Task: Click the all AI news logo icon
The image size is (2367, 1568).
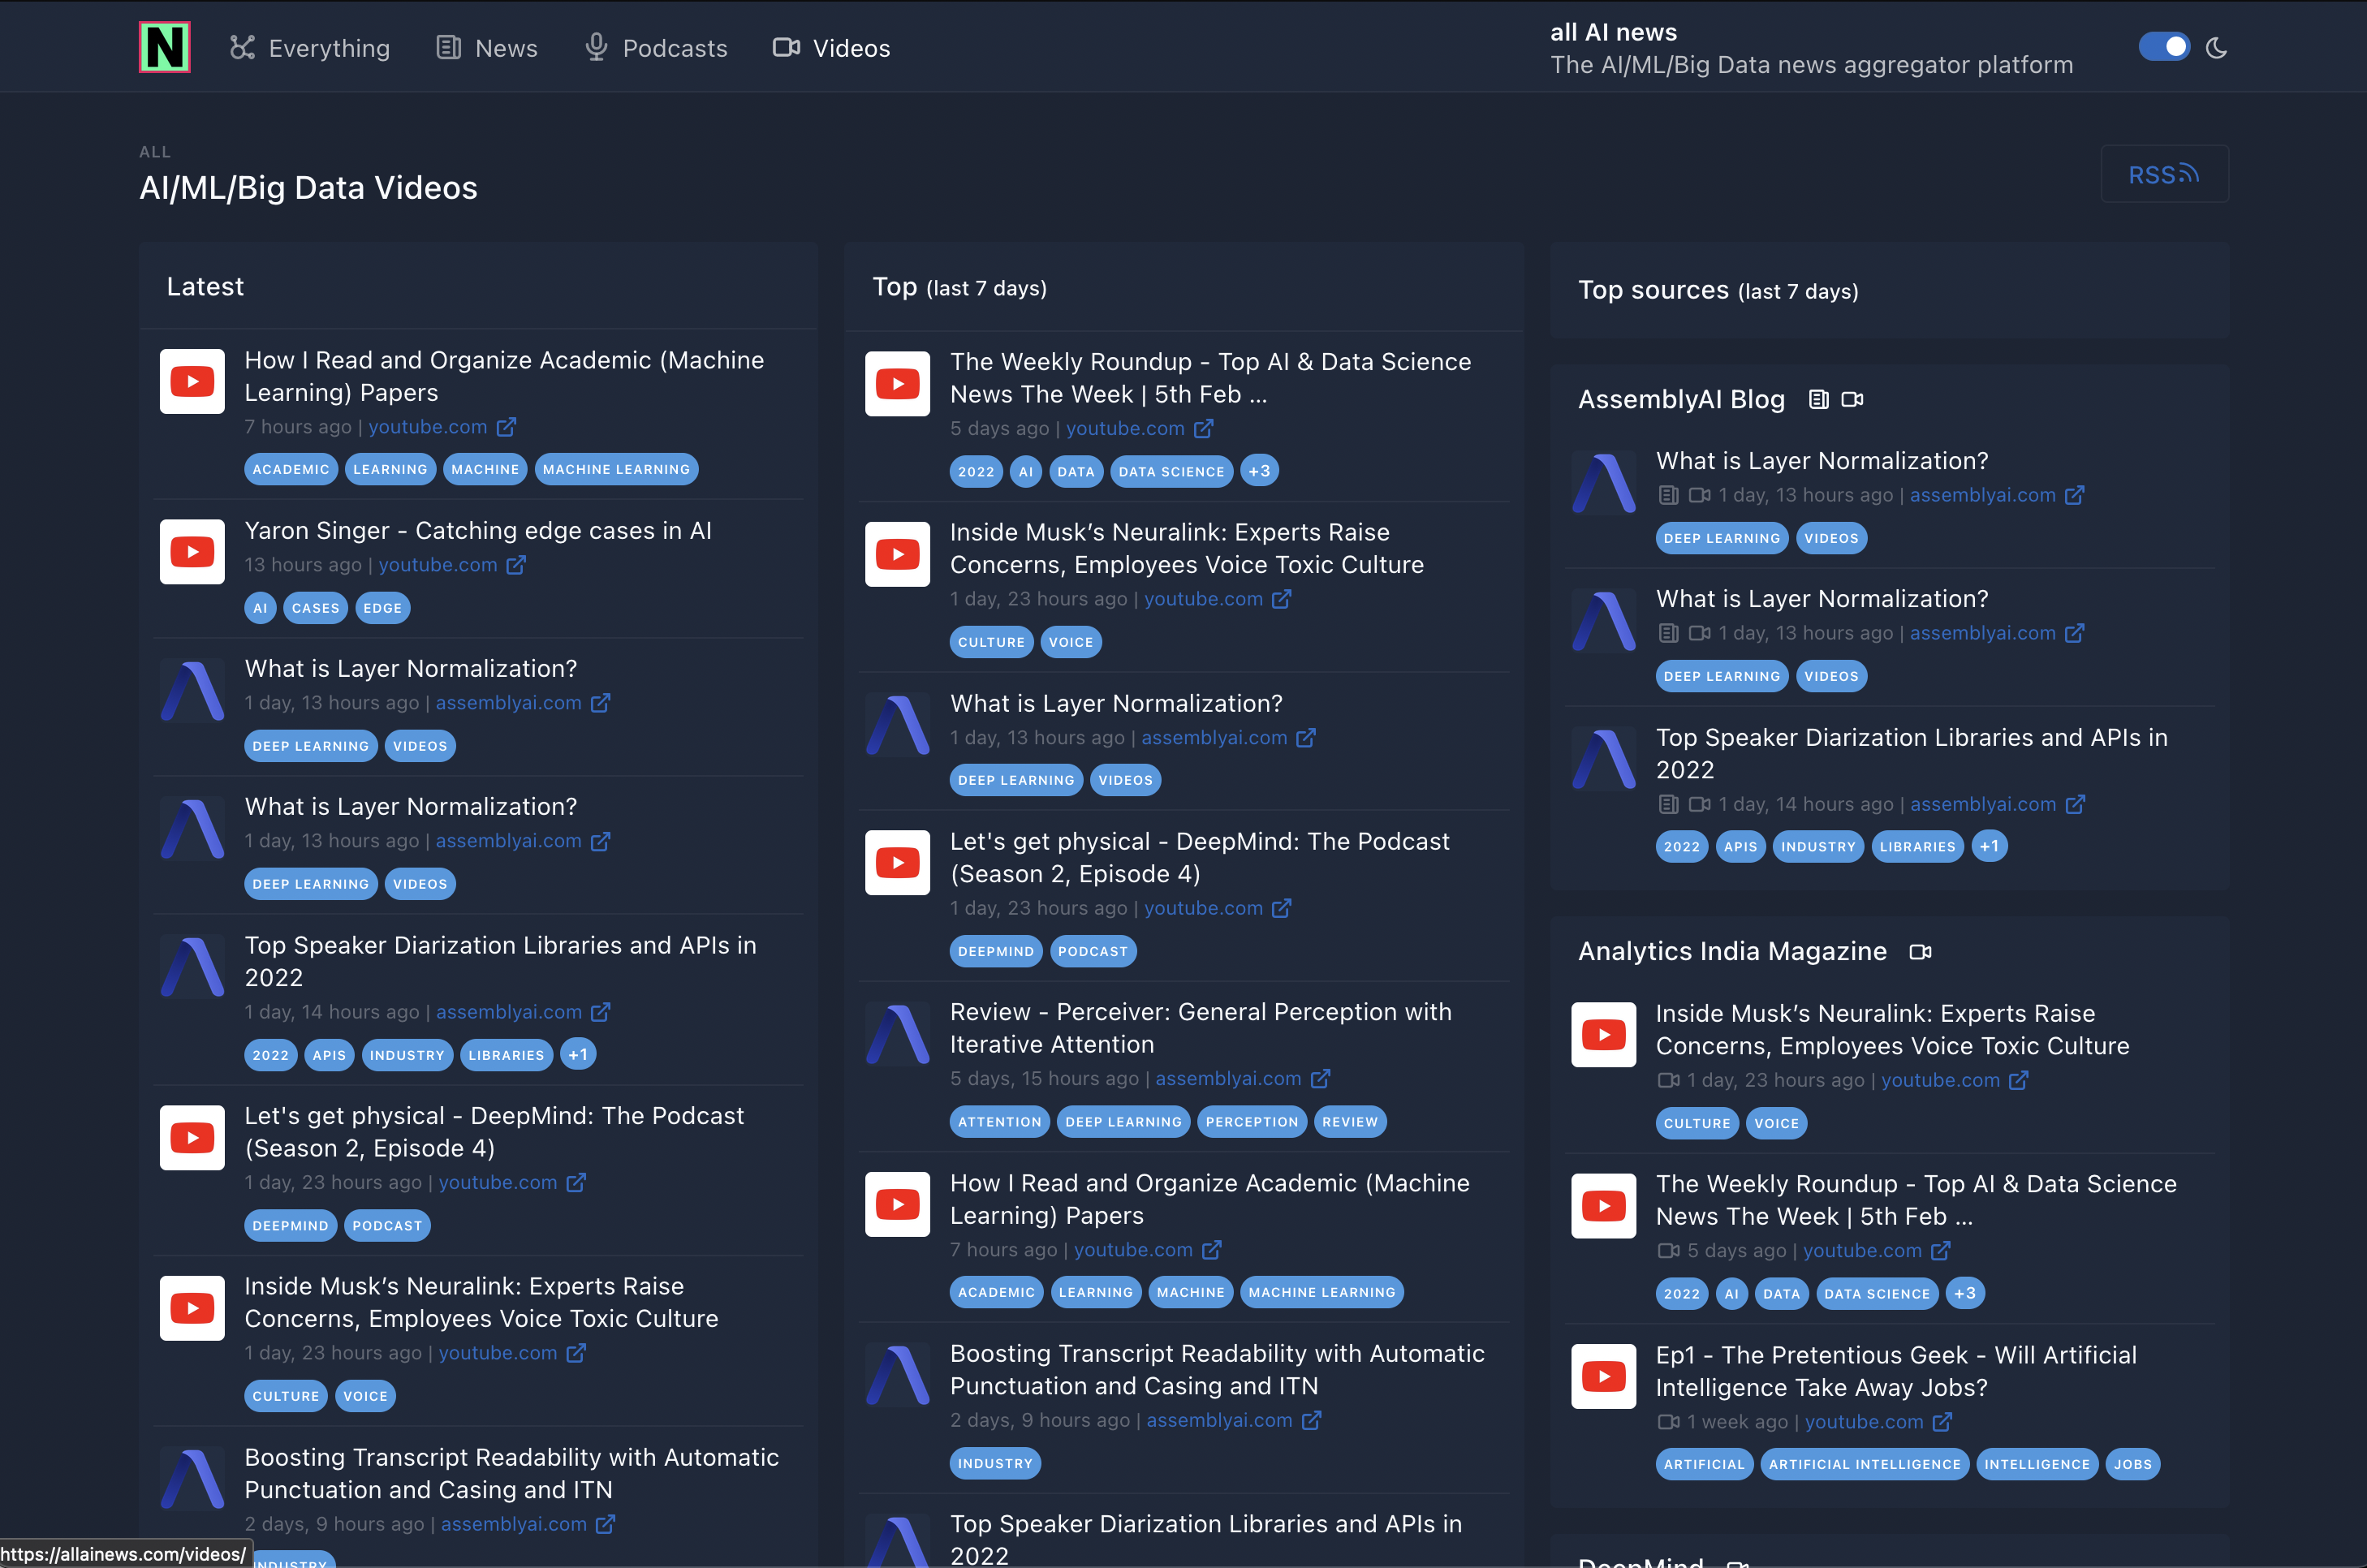Action: 164,46
